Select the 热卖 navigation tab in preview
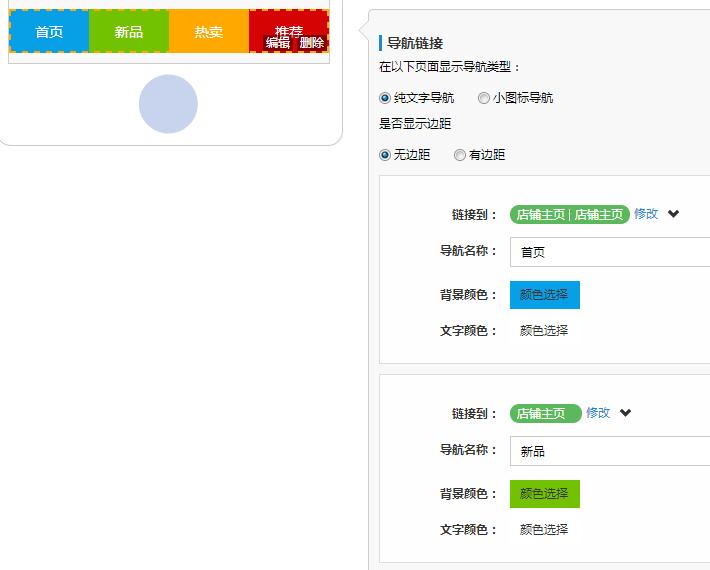The image size is (710, 570). [x=209, y=32]
